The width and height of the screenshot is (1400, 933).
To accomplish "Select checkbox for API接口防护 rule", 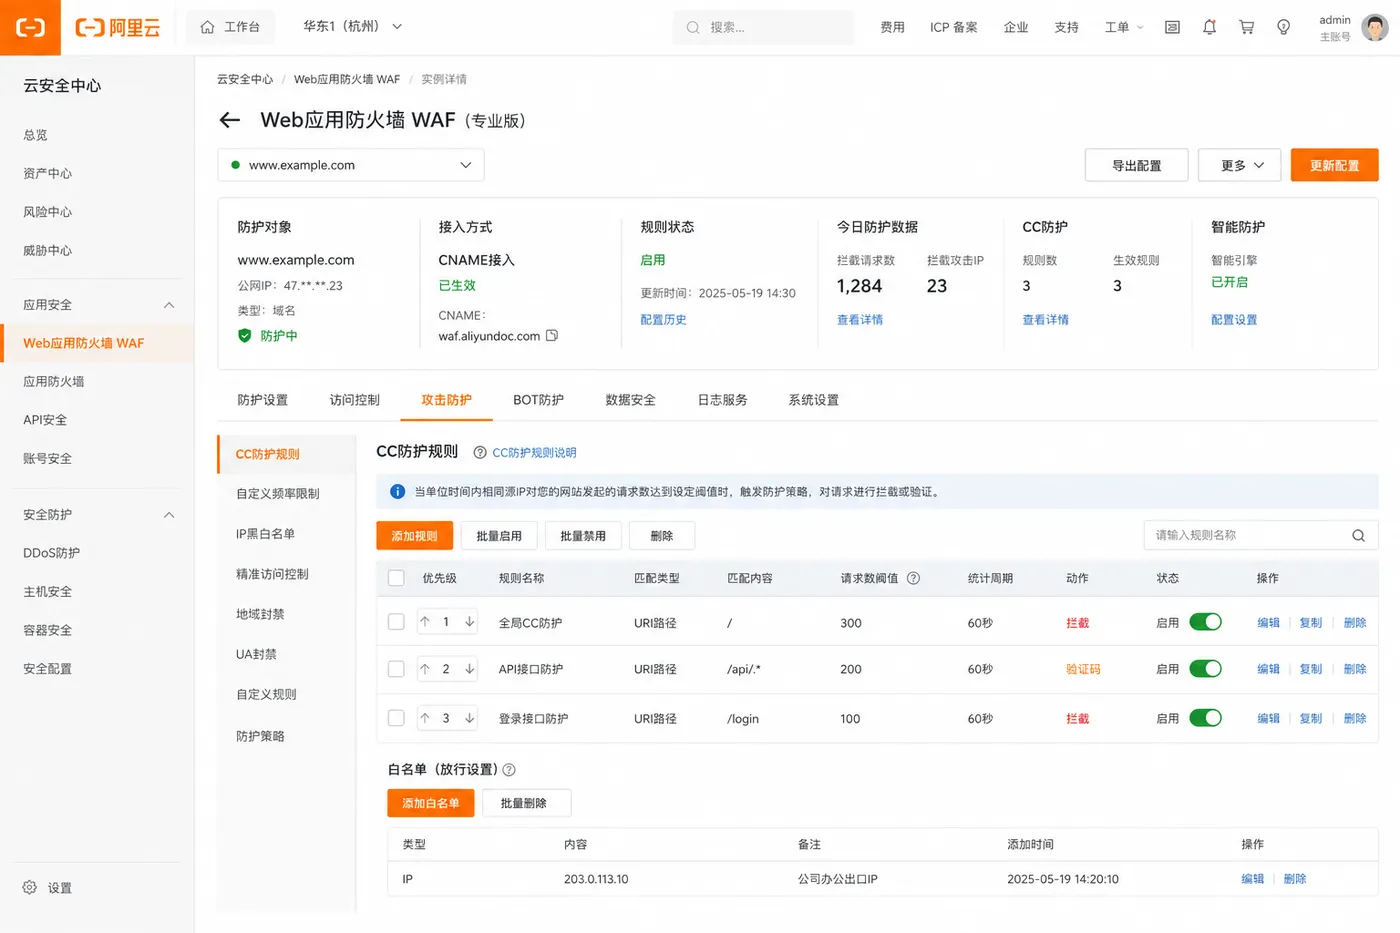I will point(396,669).
